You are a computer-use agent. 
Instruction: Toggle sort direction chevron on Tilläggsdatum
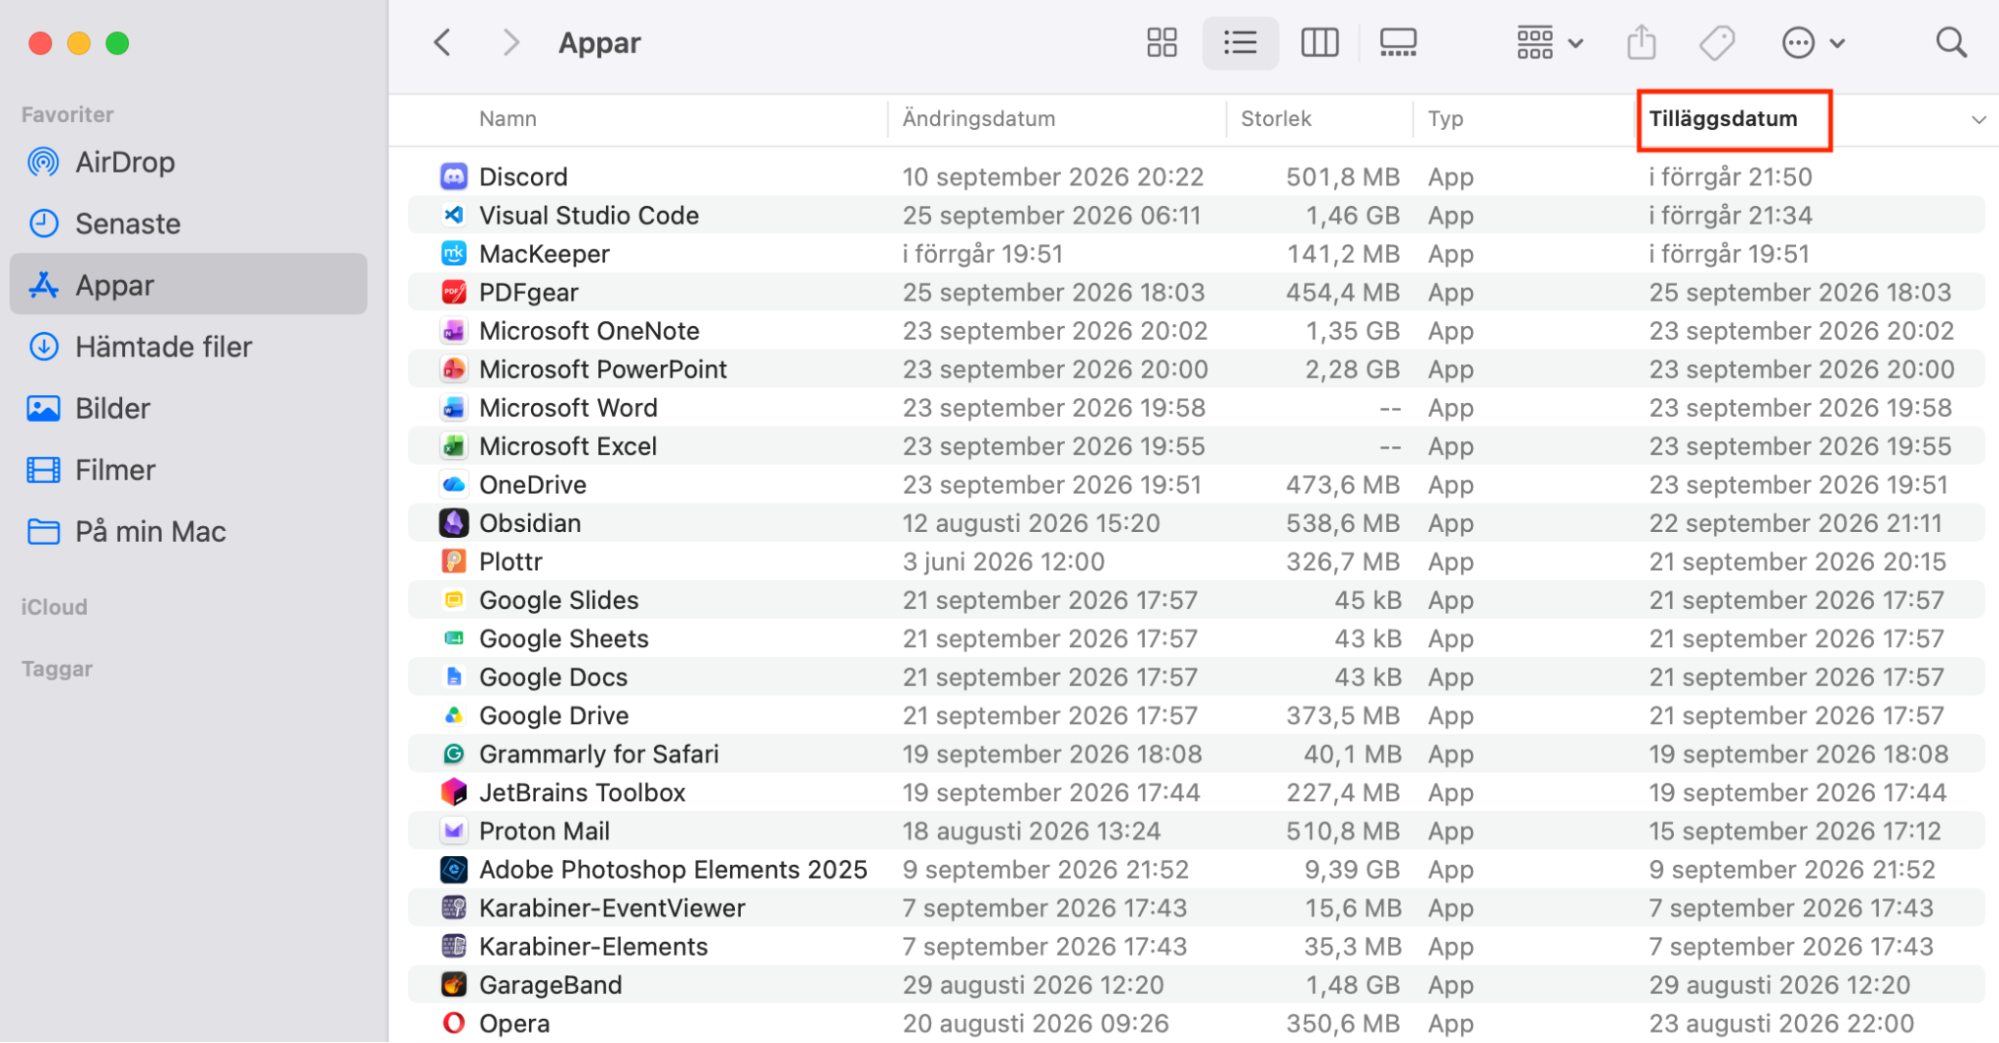click(x=1977, y=120)
